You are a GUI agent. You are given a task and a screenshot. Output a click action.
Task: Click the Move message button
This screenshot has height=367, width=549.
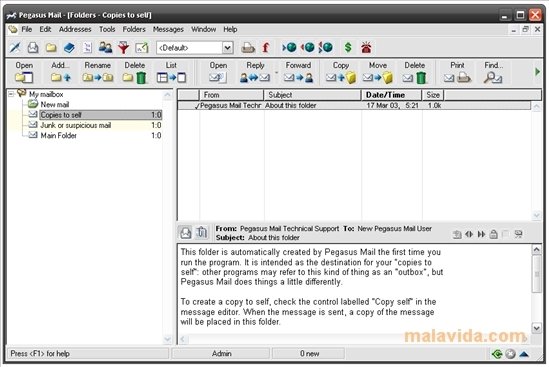tap(378, 72)
